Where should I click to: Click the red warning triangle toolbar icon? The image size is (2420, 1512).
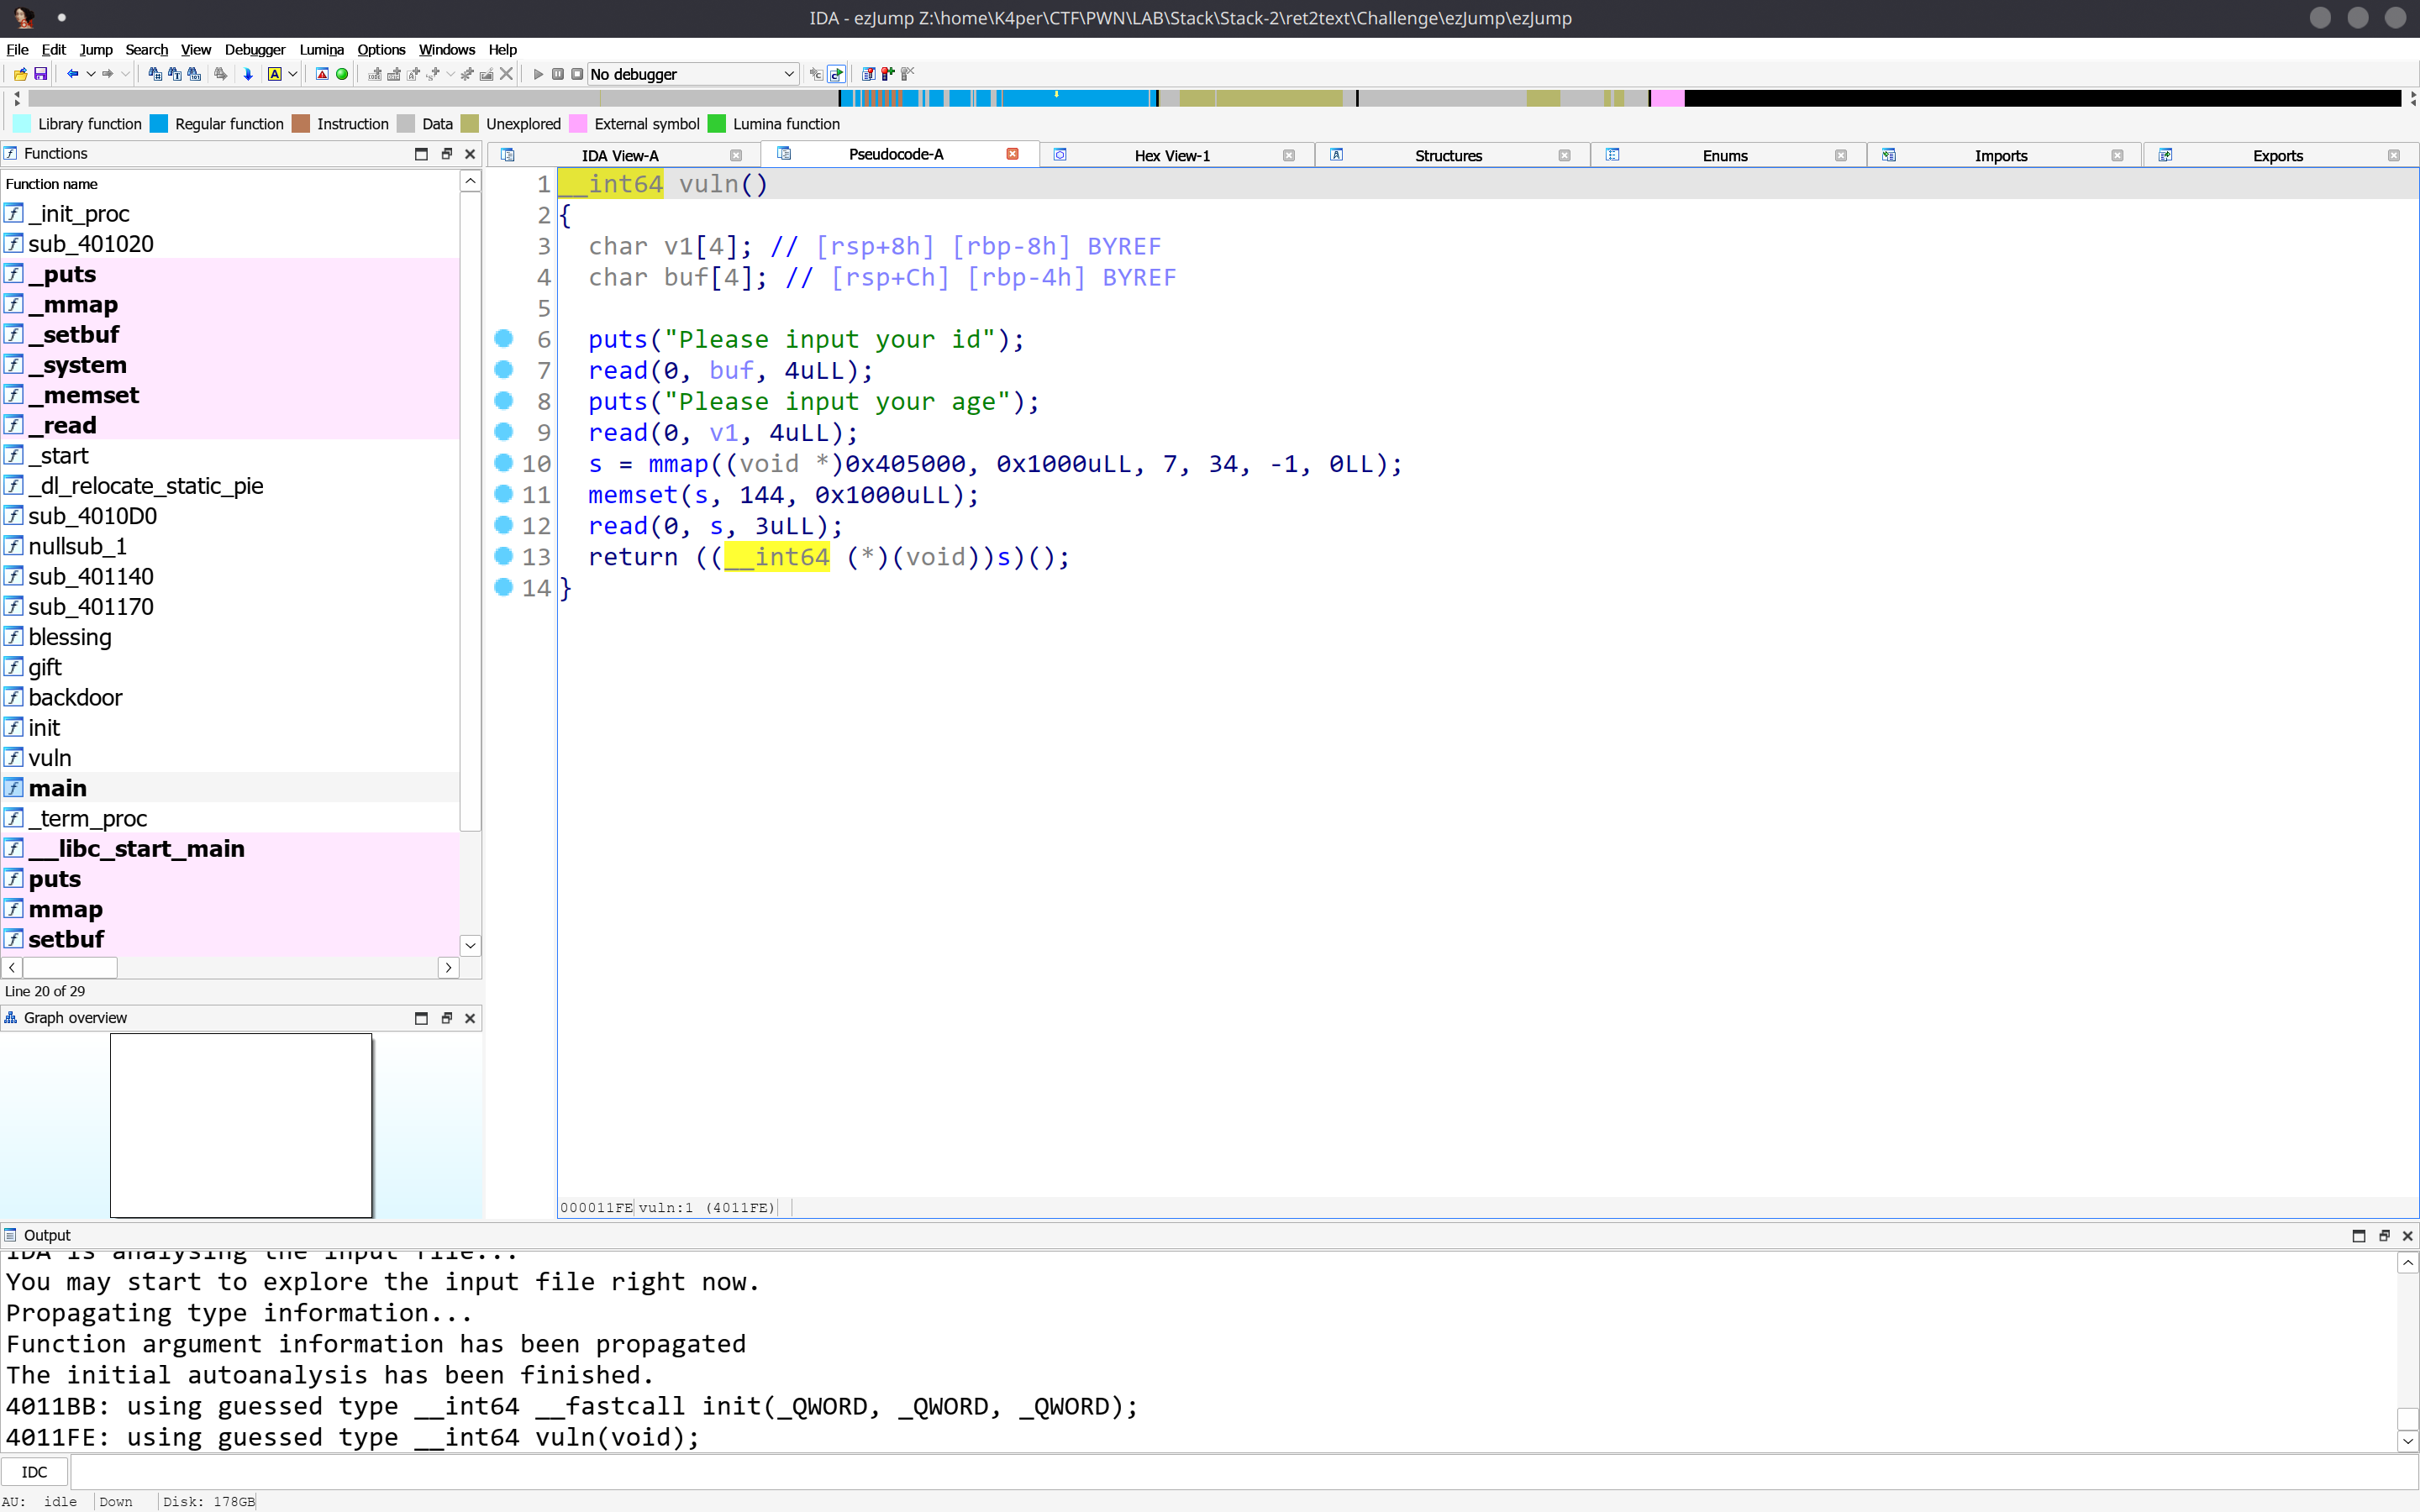(322, 74)
